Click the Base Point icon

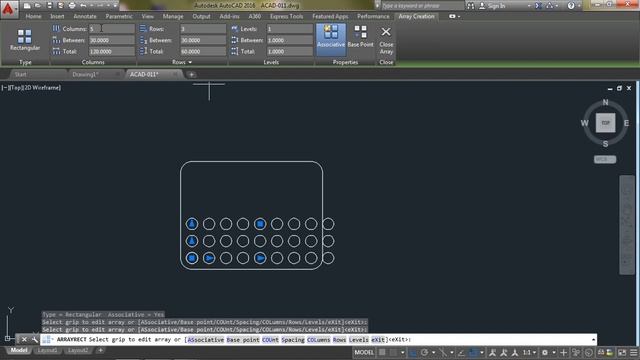click(360, 37)
